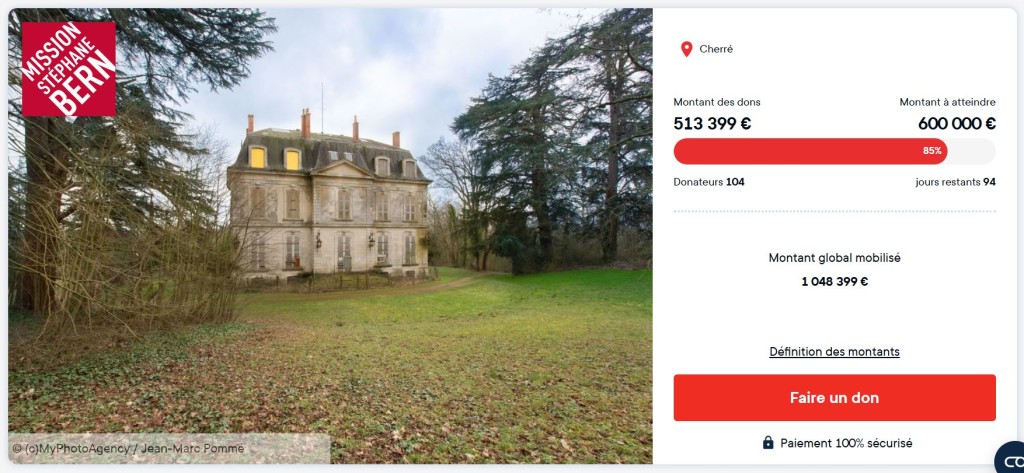The height and width of the screenshot is (473, 1024).
Task: Click the red location pin icon
Action: click(x=686, y=49)
